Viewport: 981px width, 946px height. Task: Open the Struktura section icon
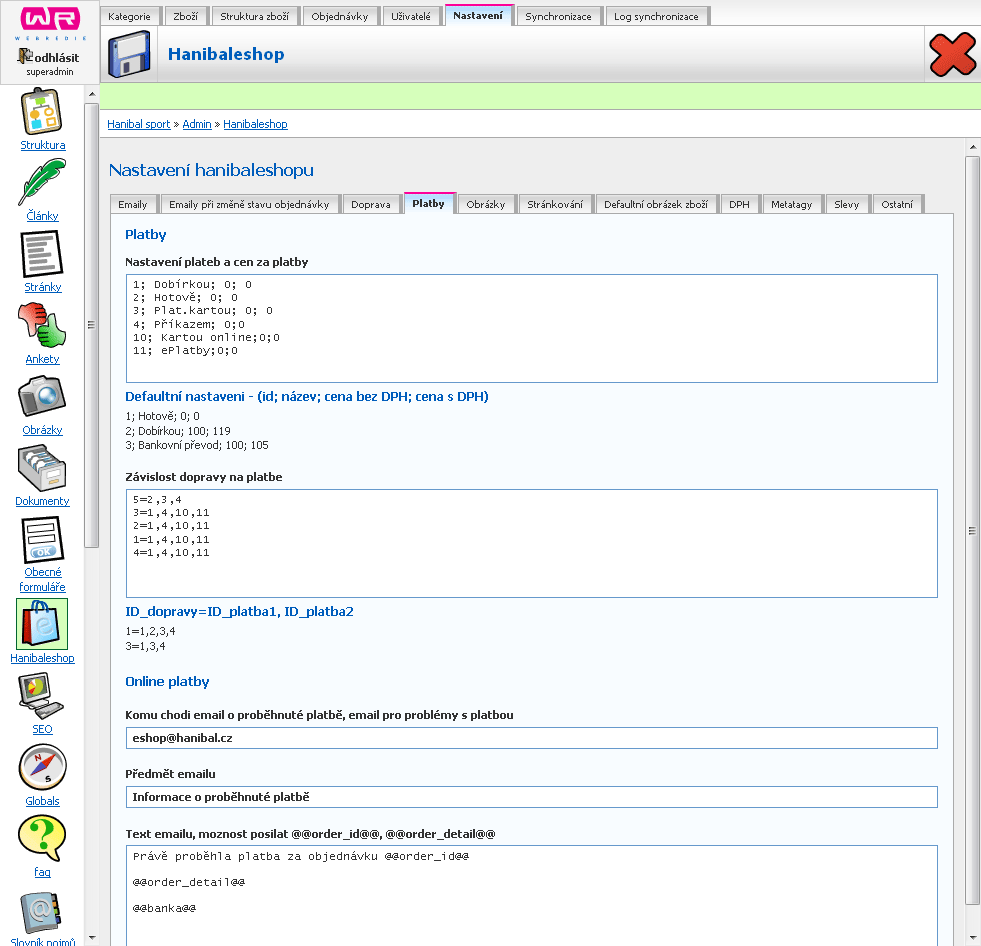42,111
